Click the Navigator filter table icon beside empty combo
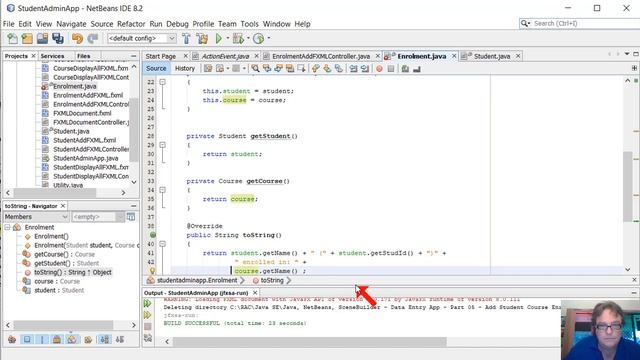 tap(131, 217)
